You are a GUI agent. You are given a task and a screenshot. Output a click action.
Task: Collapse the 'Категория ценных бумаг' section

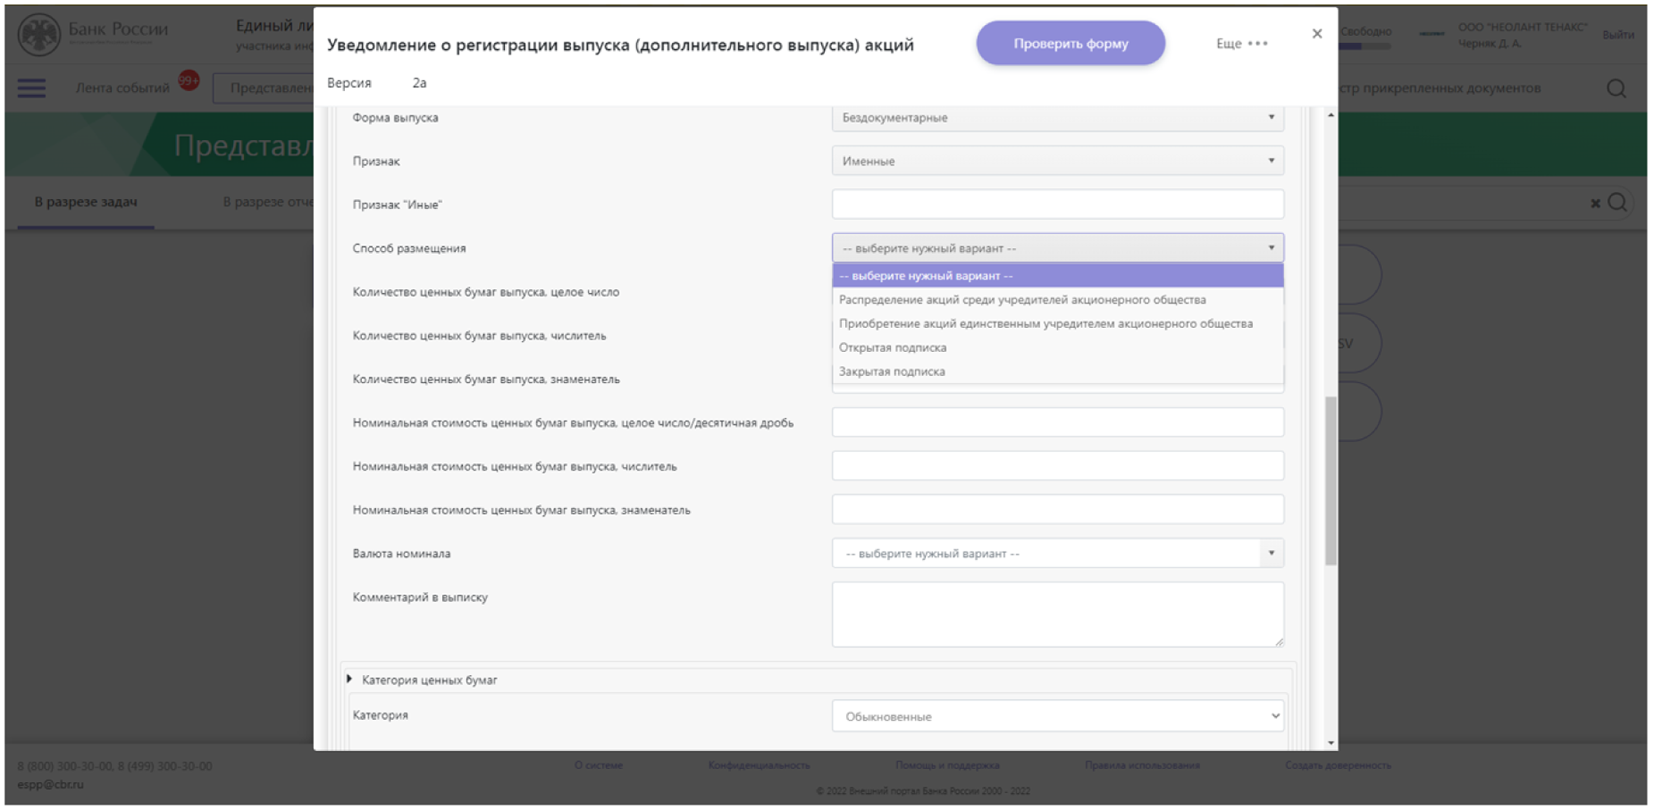coord(350,680)
